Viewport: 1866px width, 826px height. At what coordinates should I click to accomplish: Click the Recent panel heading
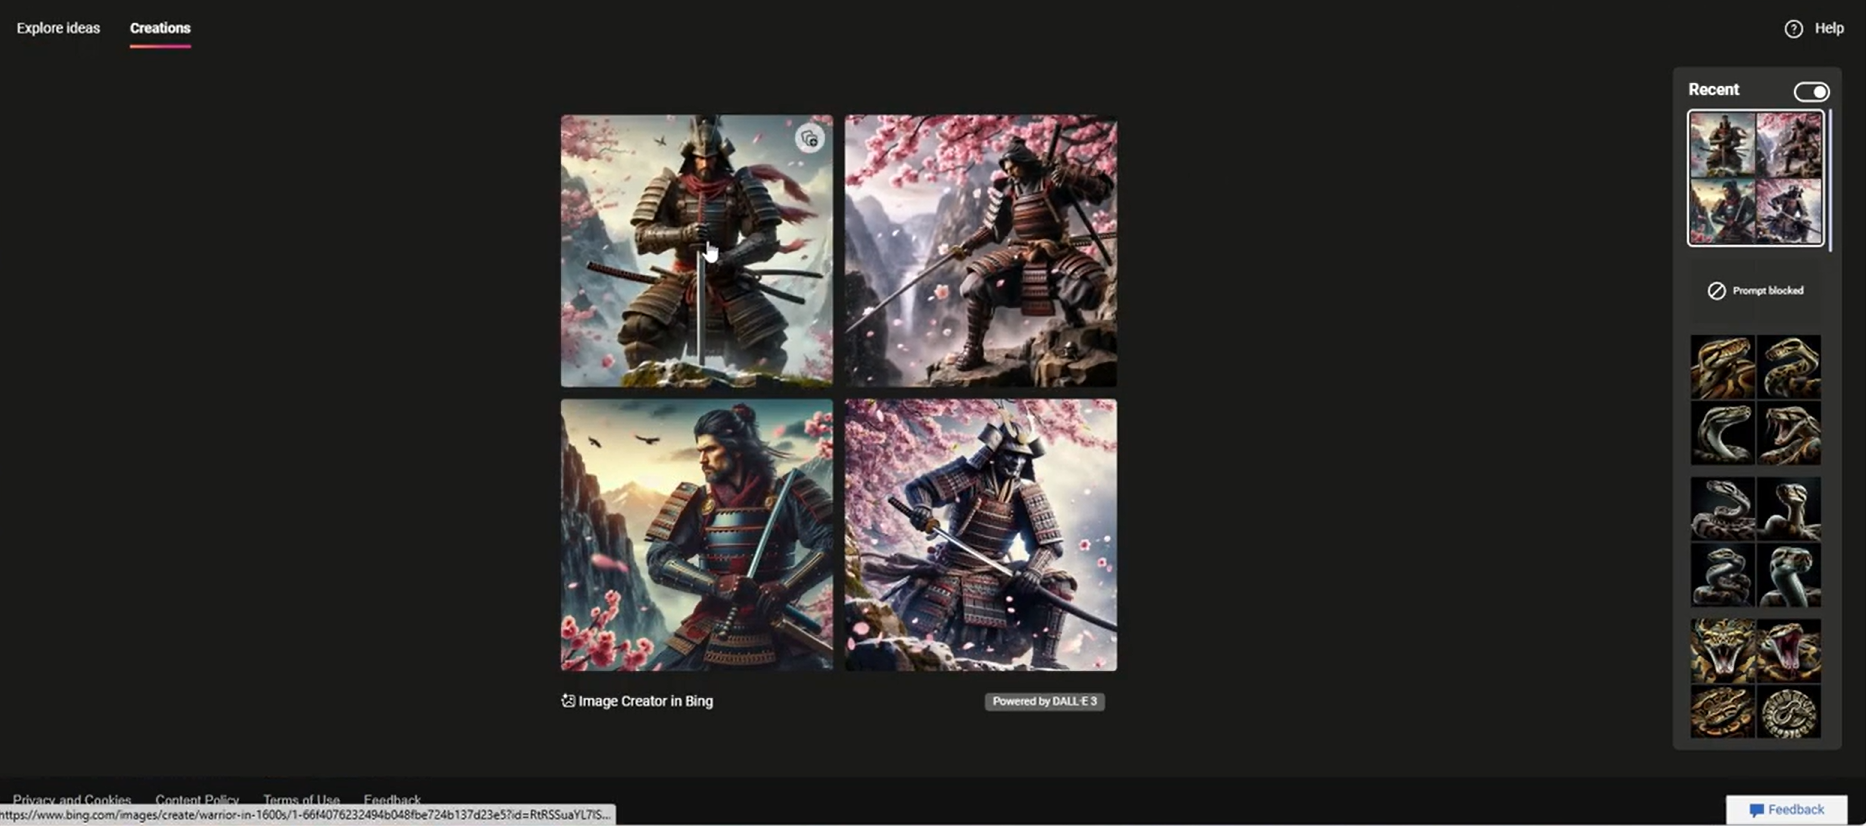[x=1714, y=90]
